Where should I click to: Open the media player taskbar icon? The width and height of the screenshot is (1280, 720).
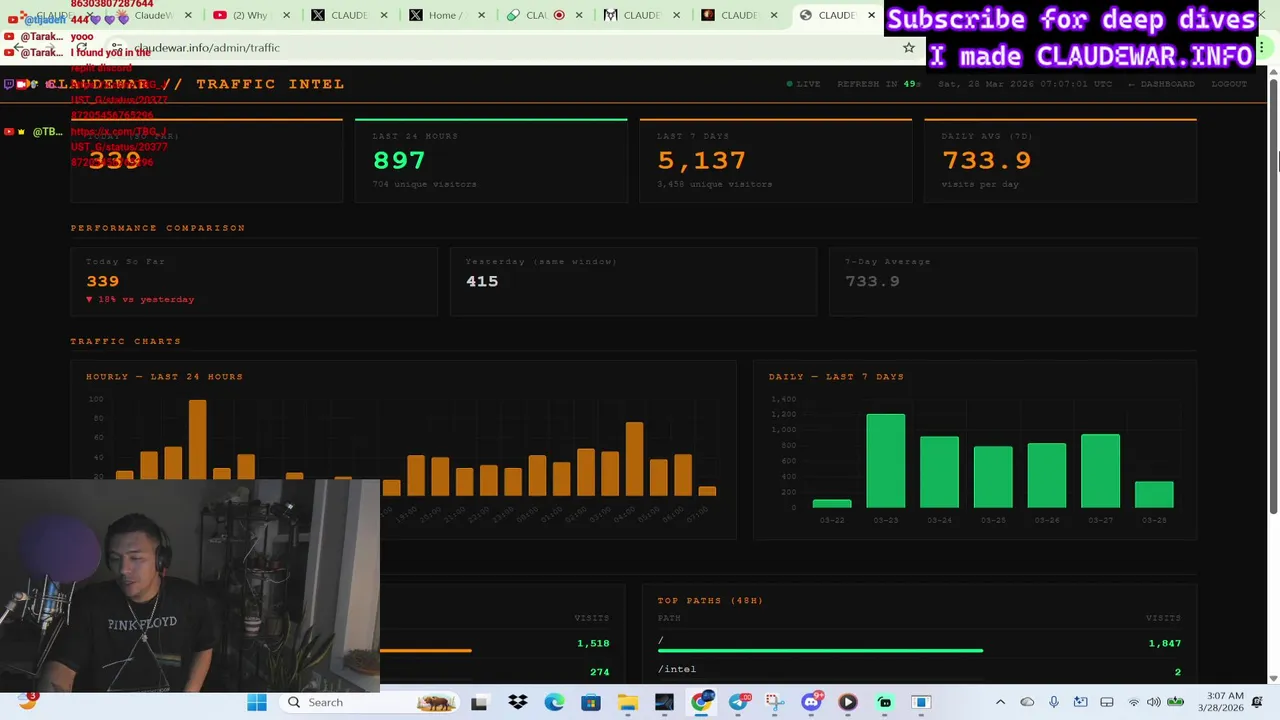pos(848,702)
